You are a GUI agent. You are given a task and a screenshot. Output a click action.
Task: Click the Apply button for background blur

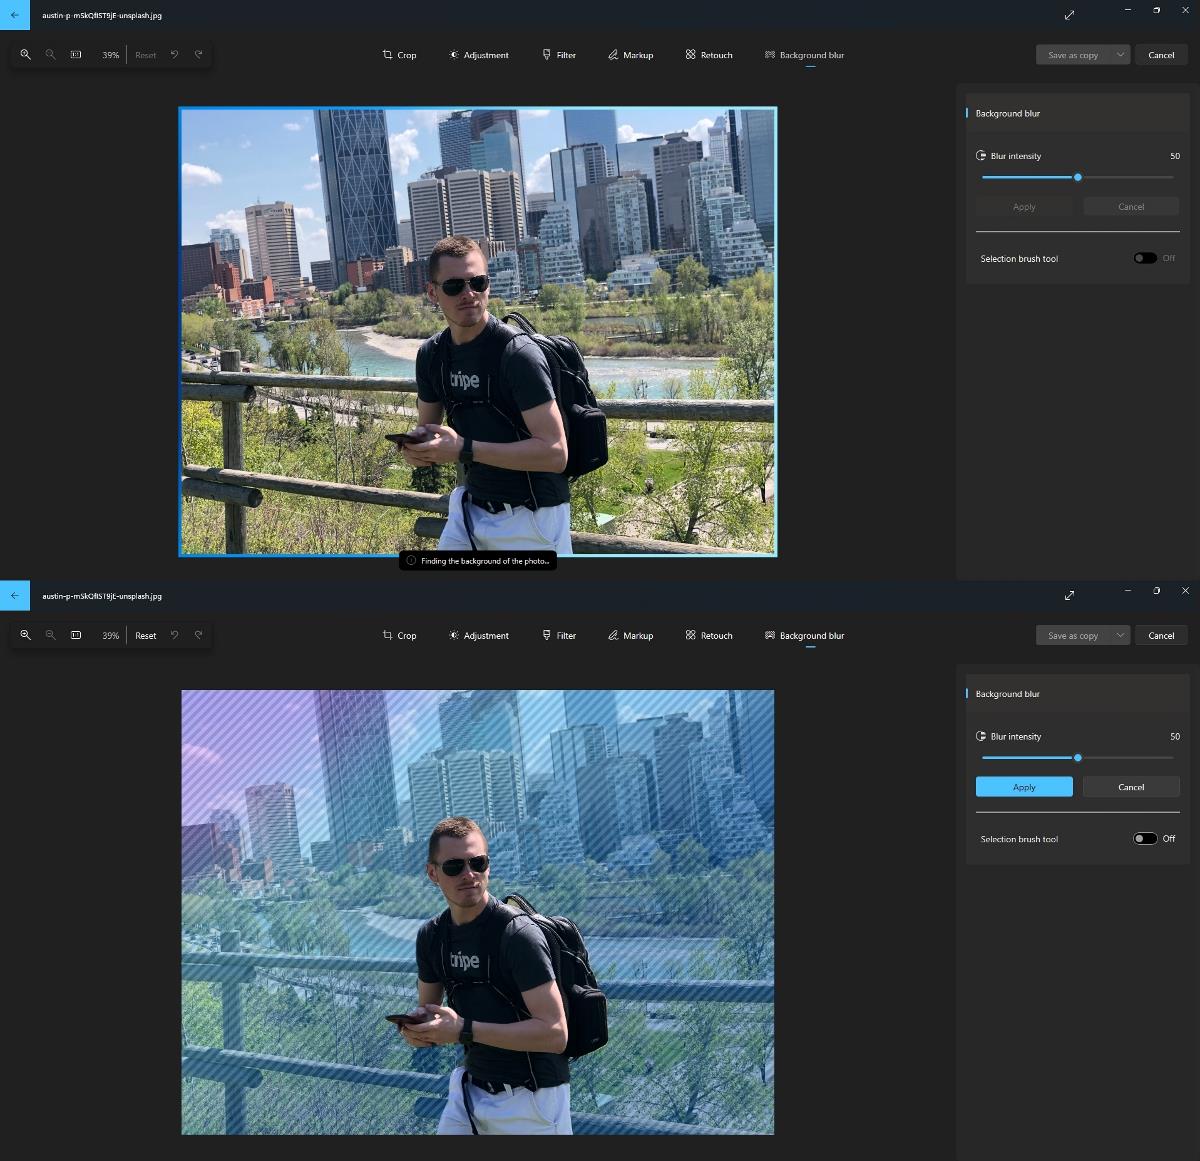coord(1023,787)
